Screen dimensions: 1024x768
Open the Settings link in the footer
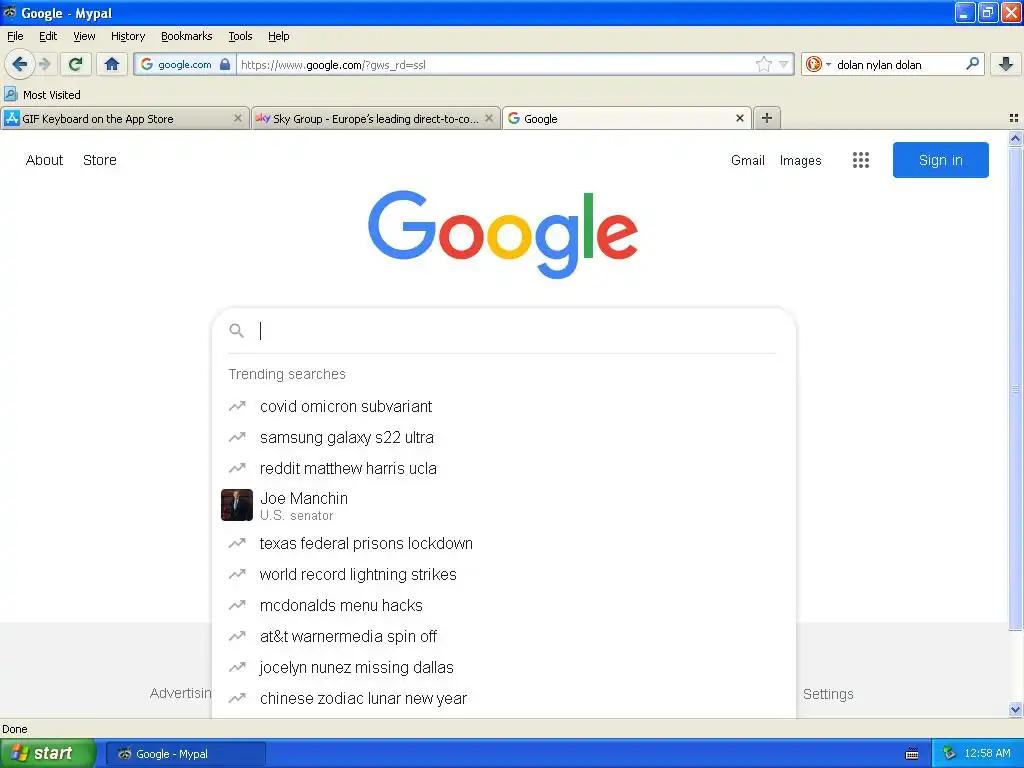(x=828, y=694)
